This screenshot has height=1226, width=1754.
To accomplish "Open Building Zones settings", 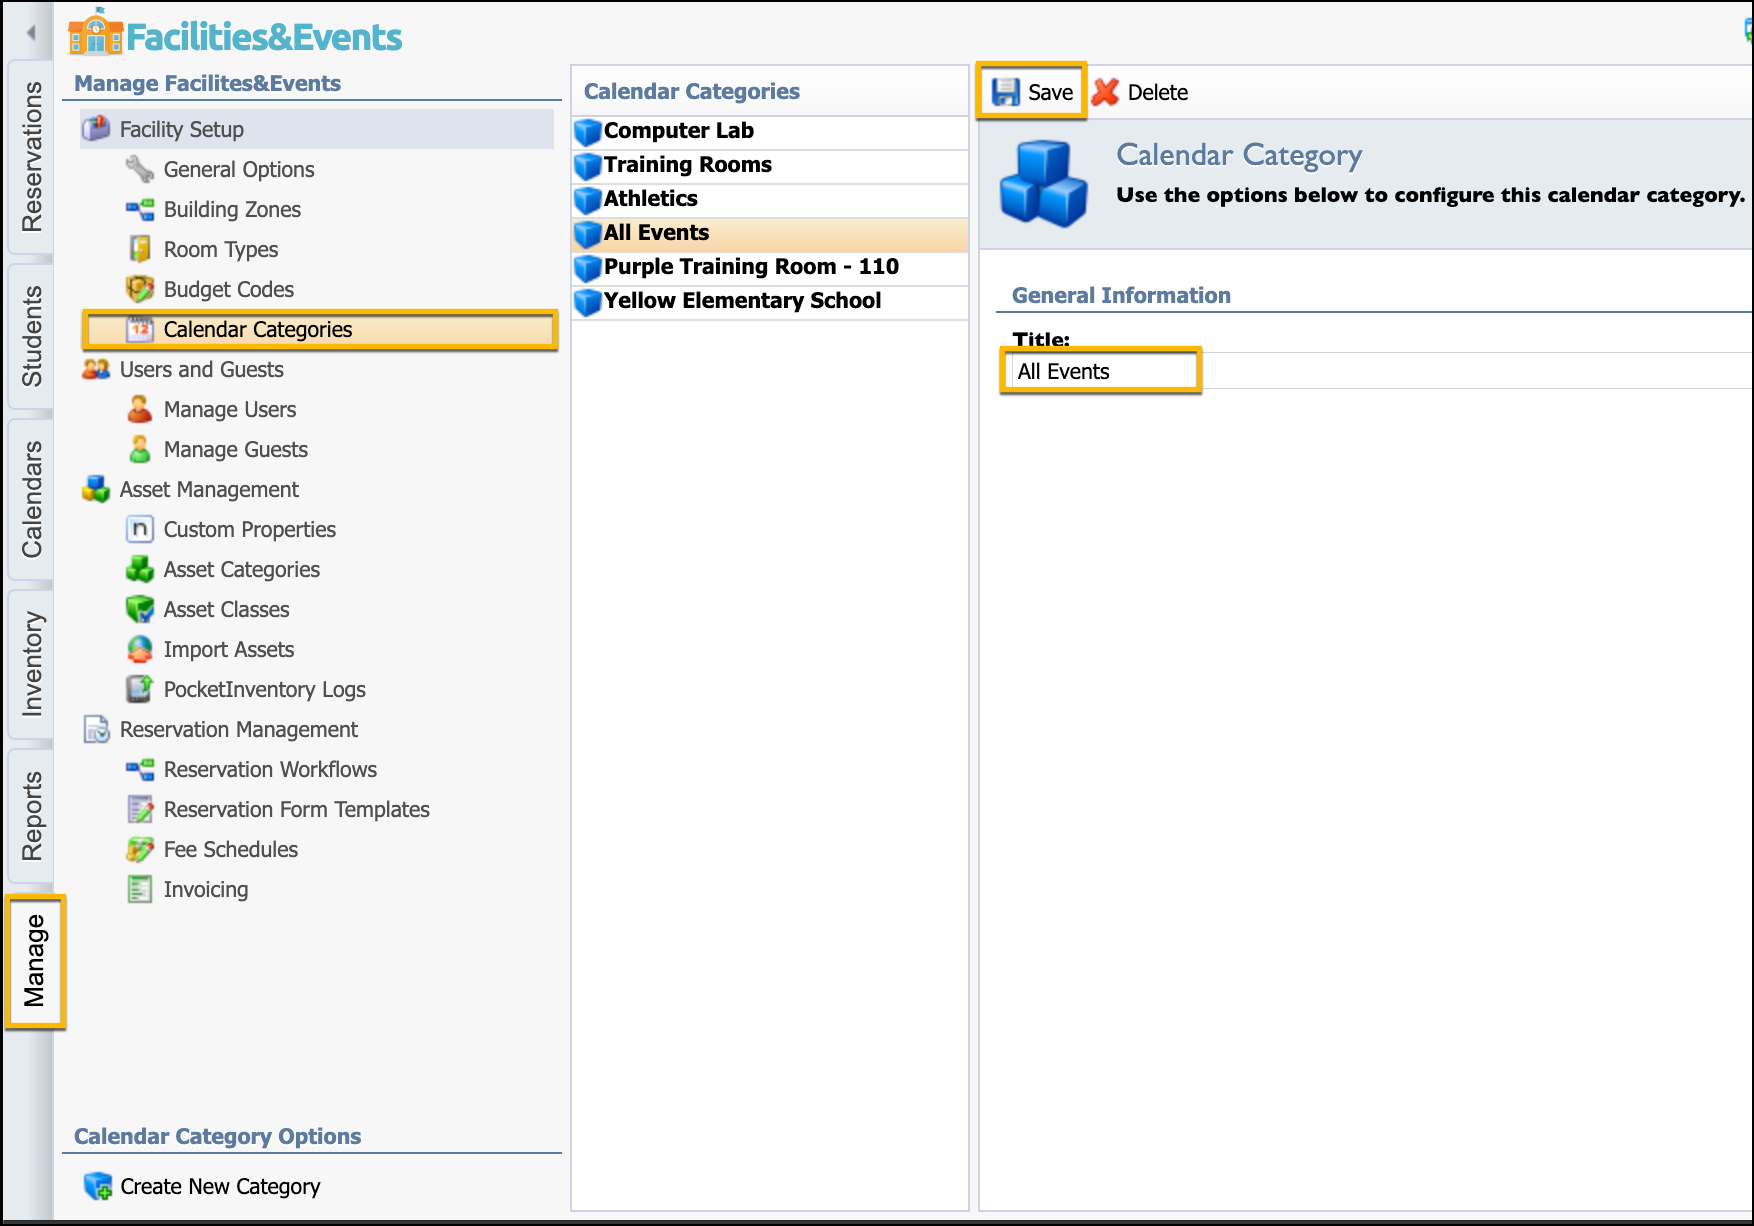I will pyautogui.click(x=232, y=209).
